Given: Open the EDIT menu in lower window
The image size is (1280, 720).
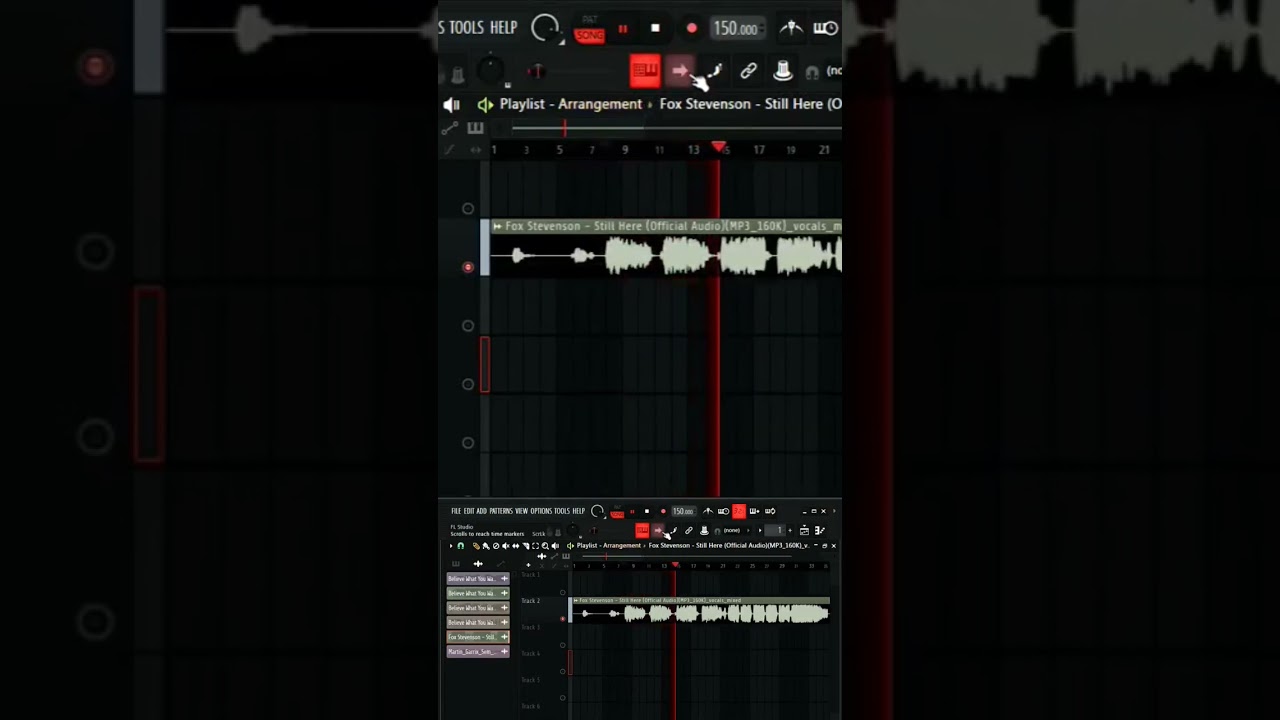Looking at the screenshot, I should pos(469,511).
